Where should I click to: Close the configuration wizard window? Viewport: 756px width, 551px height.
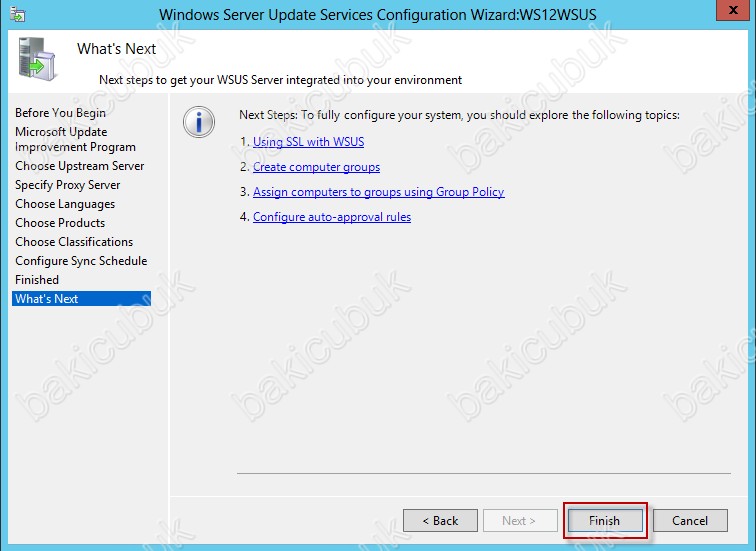point(733,10)
